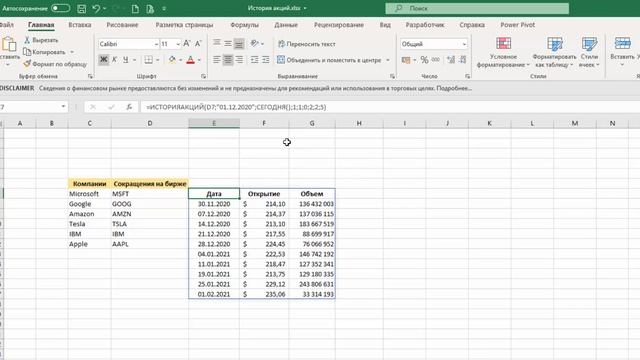Viewport: 640px width, 360px height.
Task: Open merge cells dropdown arrow
Action: [x=388, y=60]
